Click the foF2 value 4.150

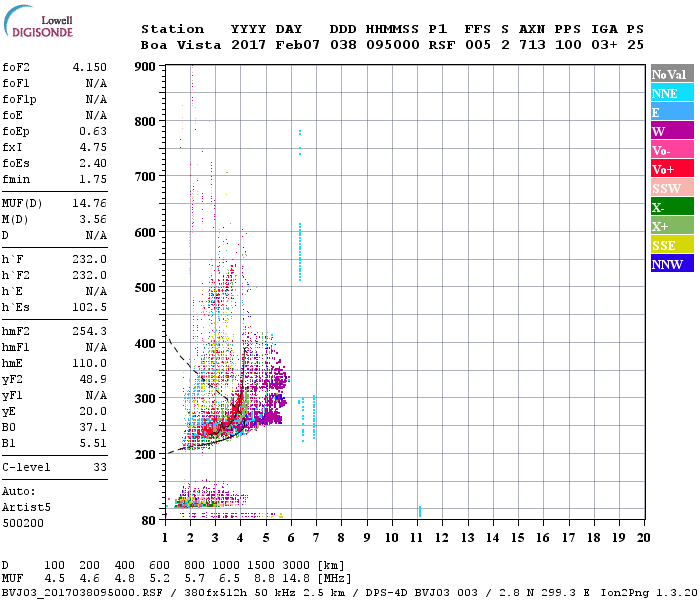(x=89, y=67)
